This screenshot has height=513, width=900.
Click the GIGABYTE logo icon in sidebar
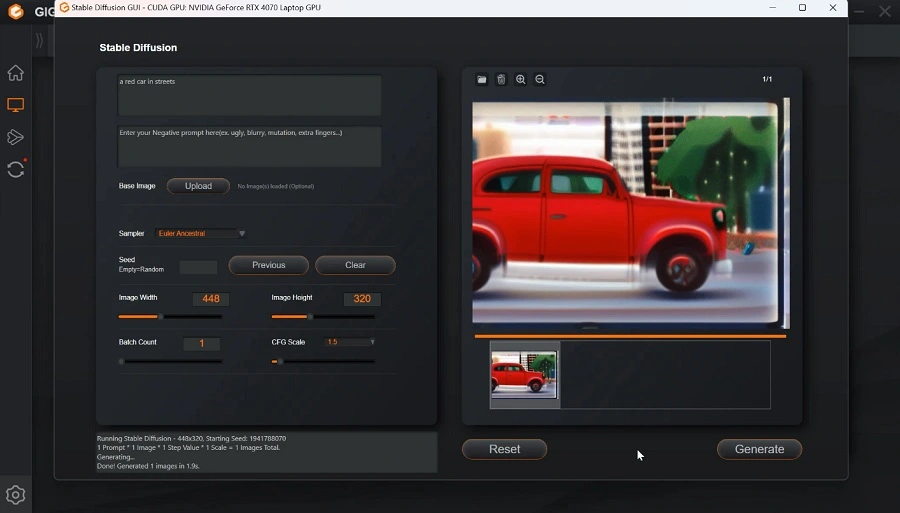(x=16, y=11)
